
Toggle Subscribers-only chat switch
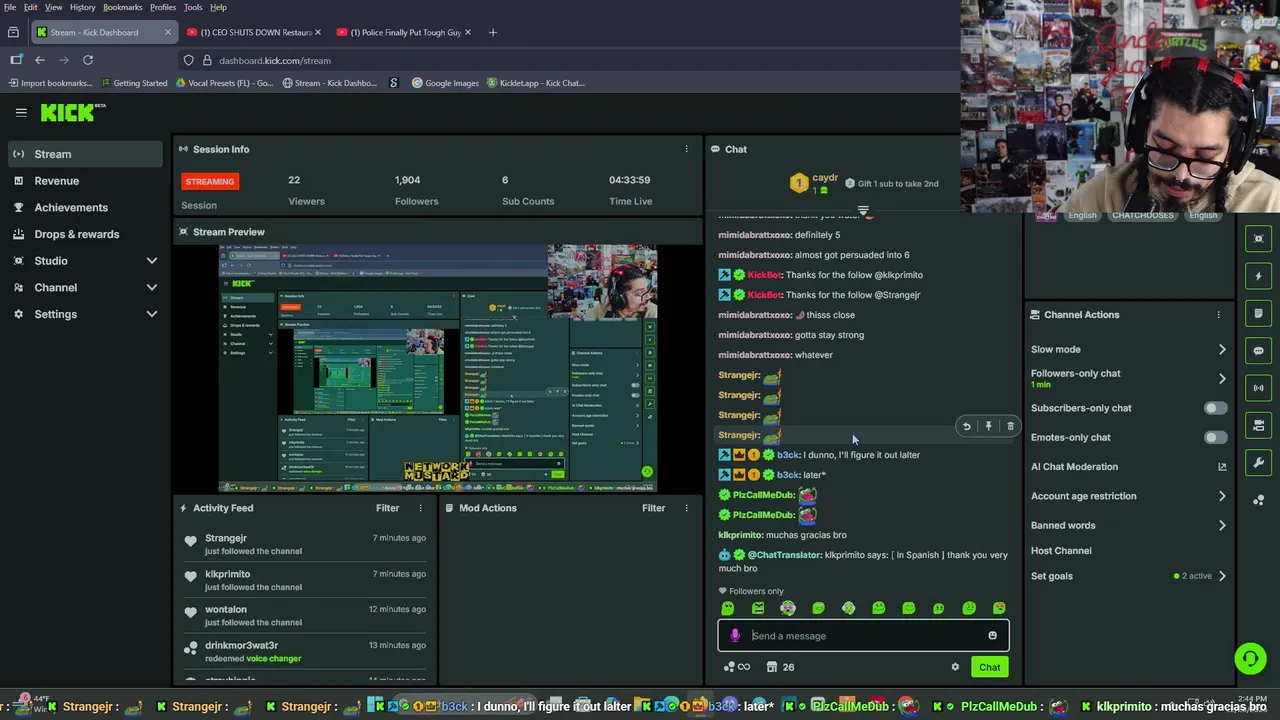1215,408
